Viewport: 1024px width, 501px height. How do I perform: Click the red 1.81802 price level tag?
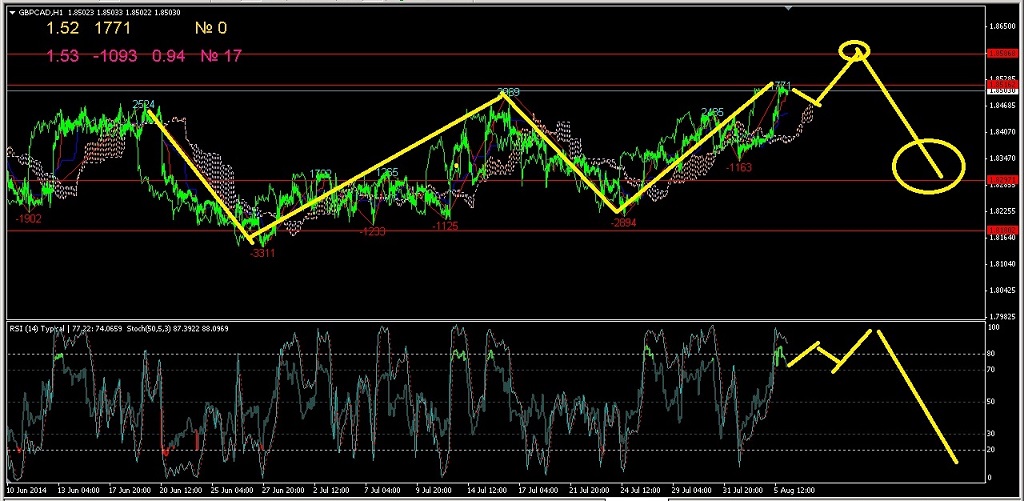[x=1003, y=230]
